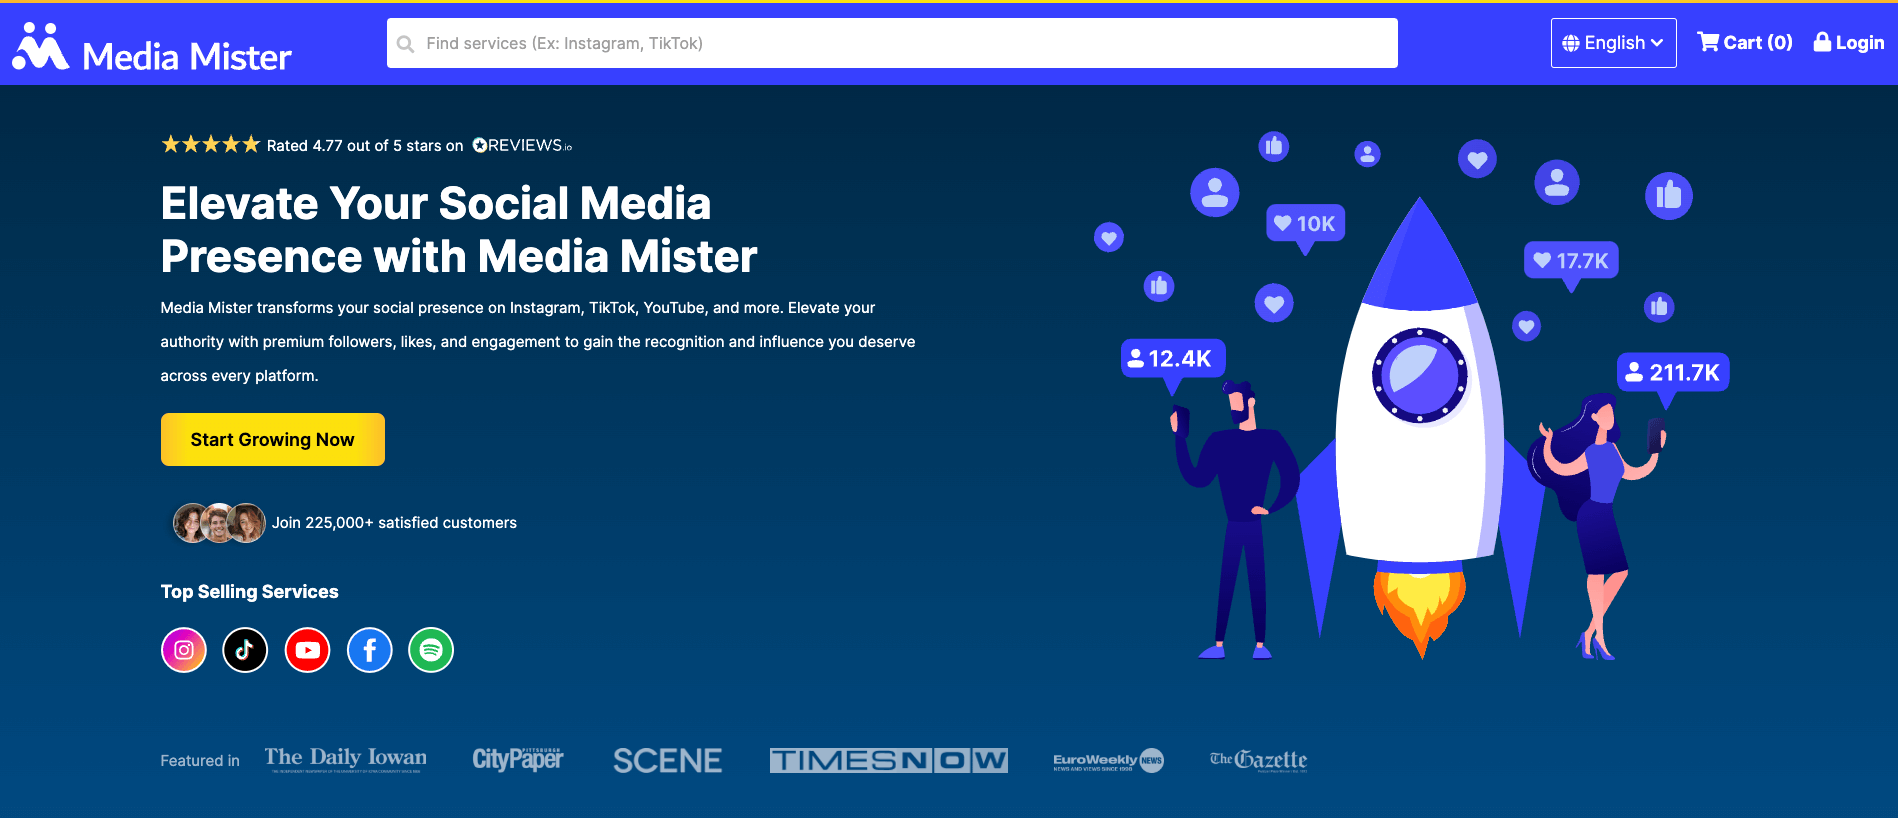This screenshot has height=818, width=1898.
Task: Click the EuroWeekly News logo
Action: 1108,761
